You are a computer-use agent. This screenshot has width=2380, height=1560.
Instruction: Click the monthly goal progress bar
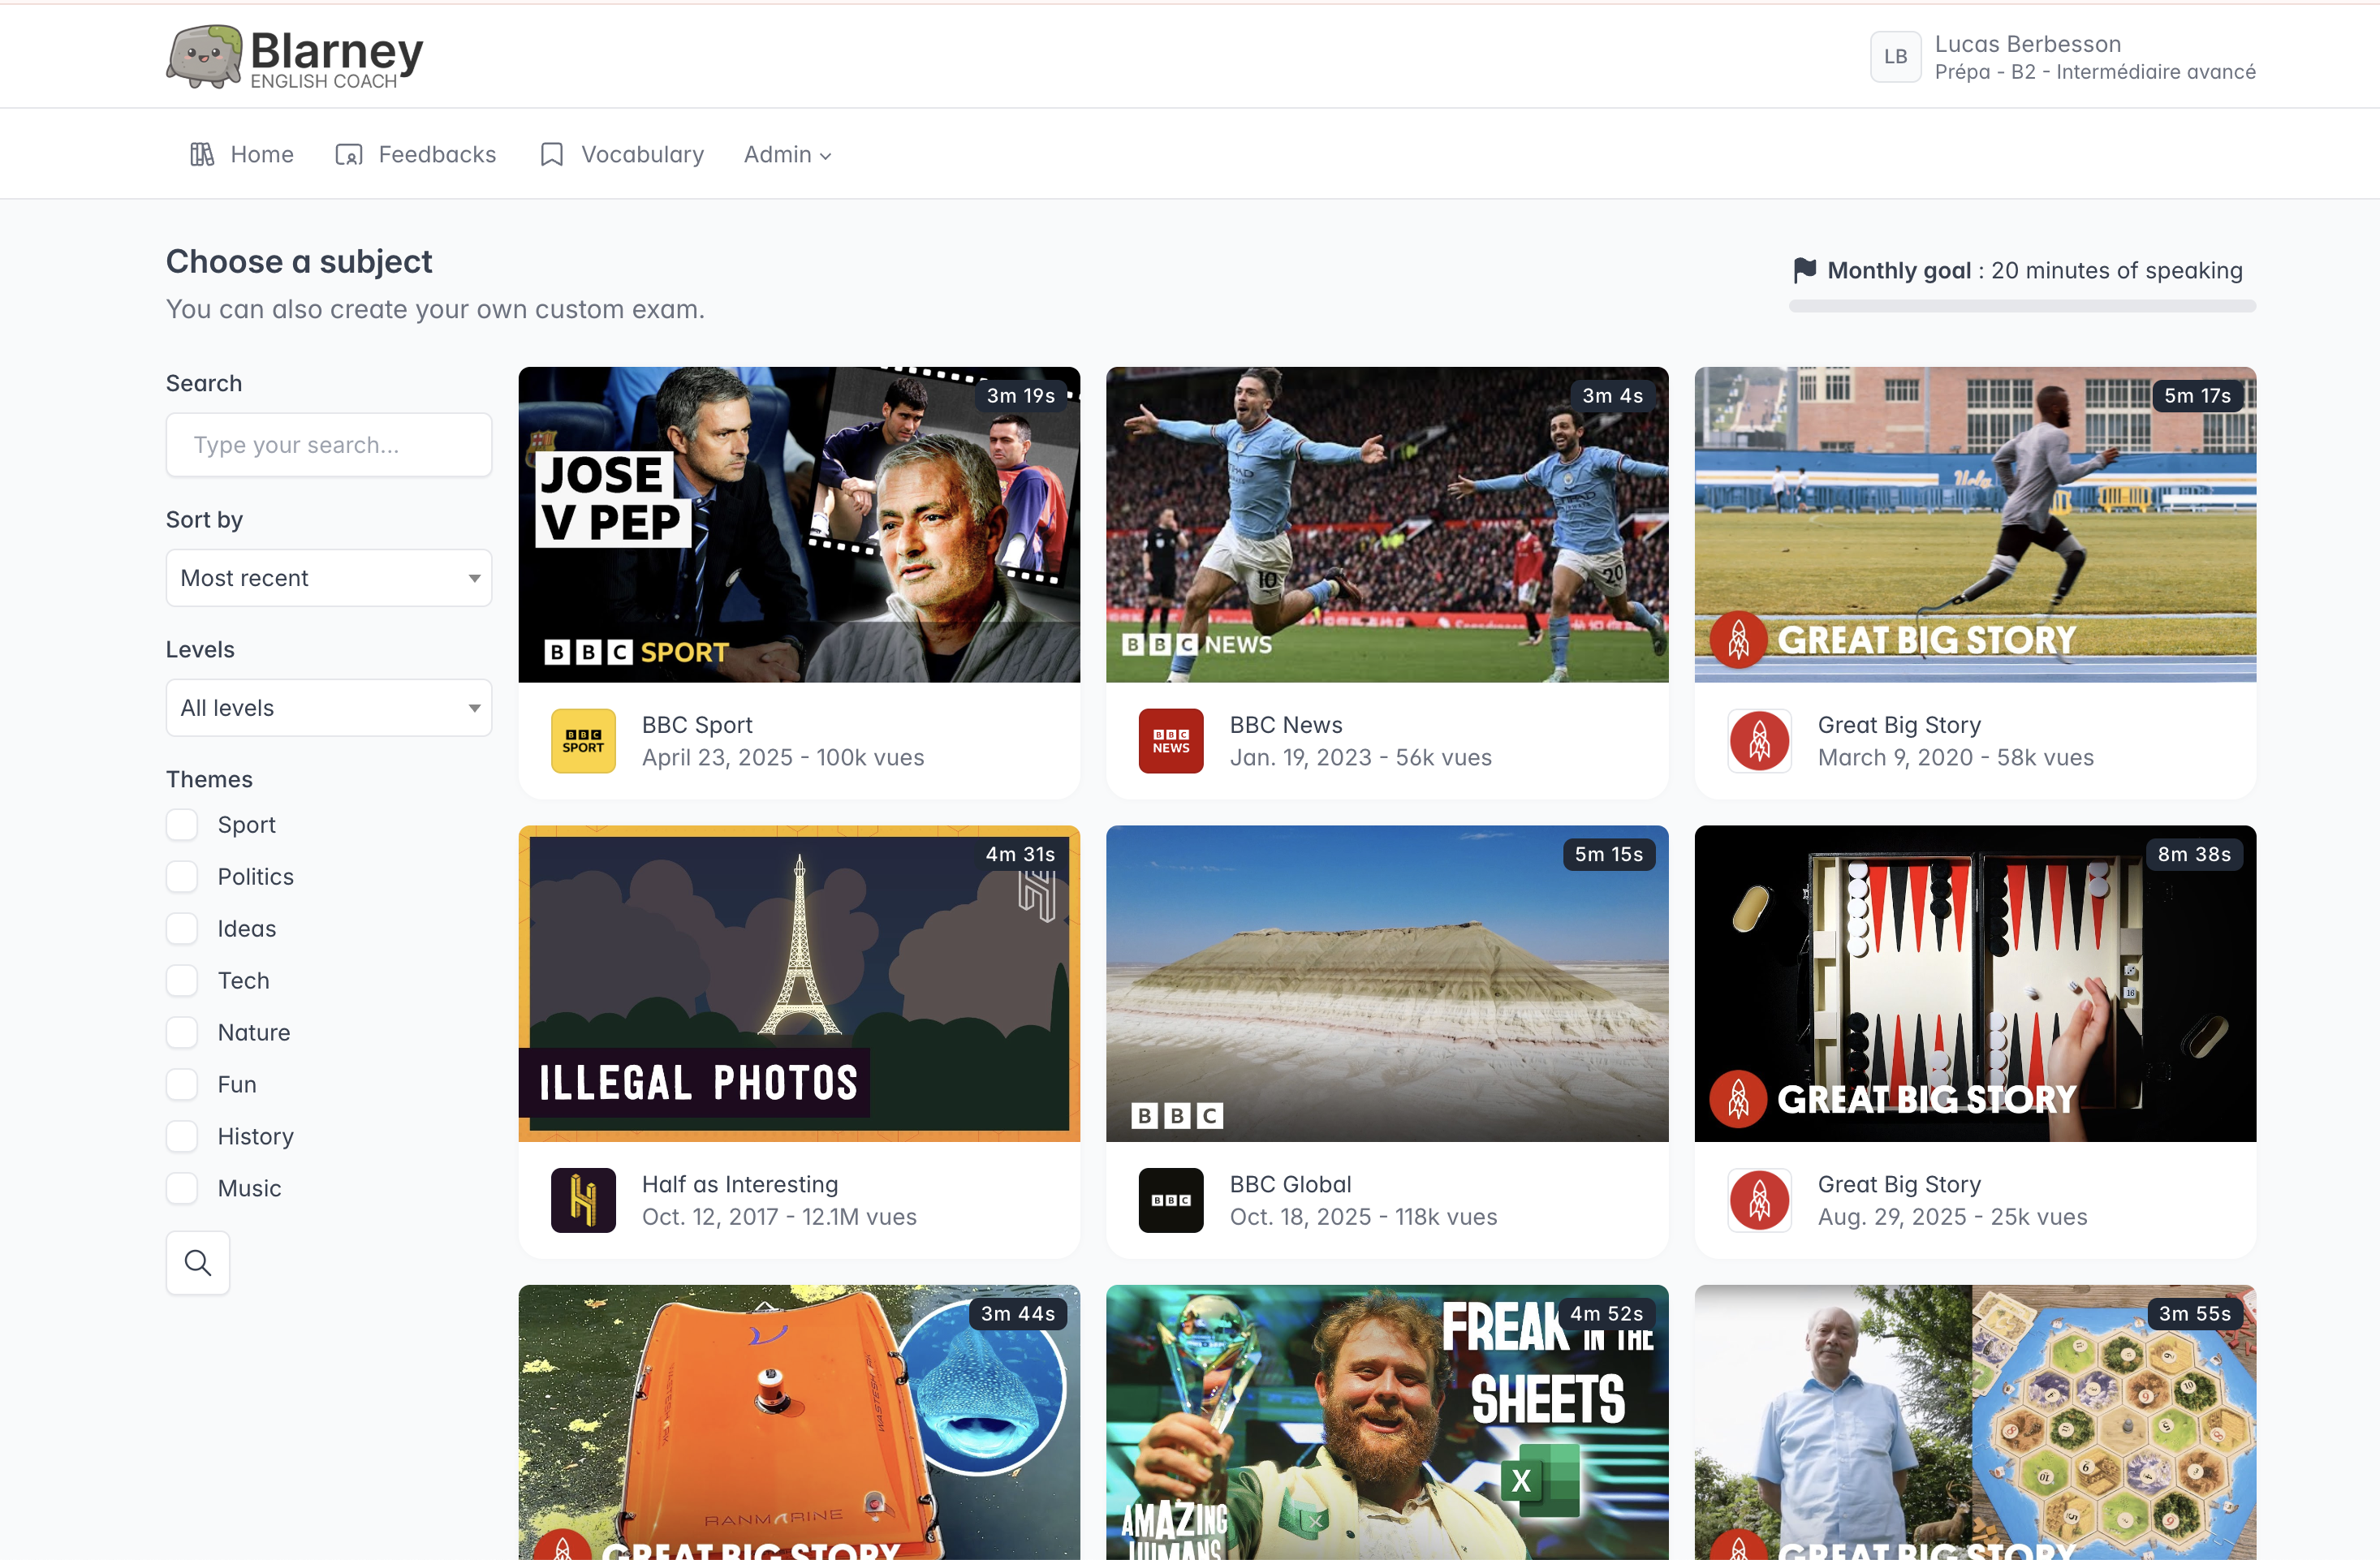(2021, 306)
